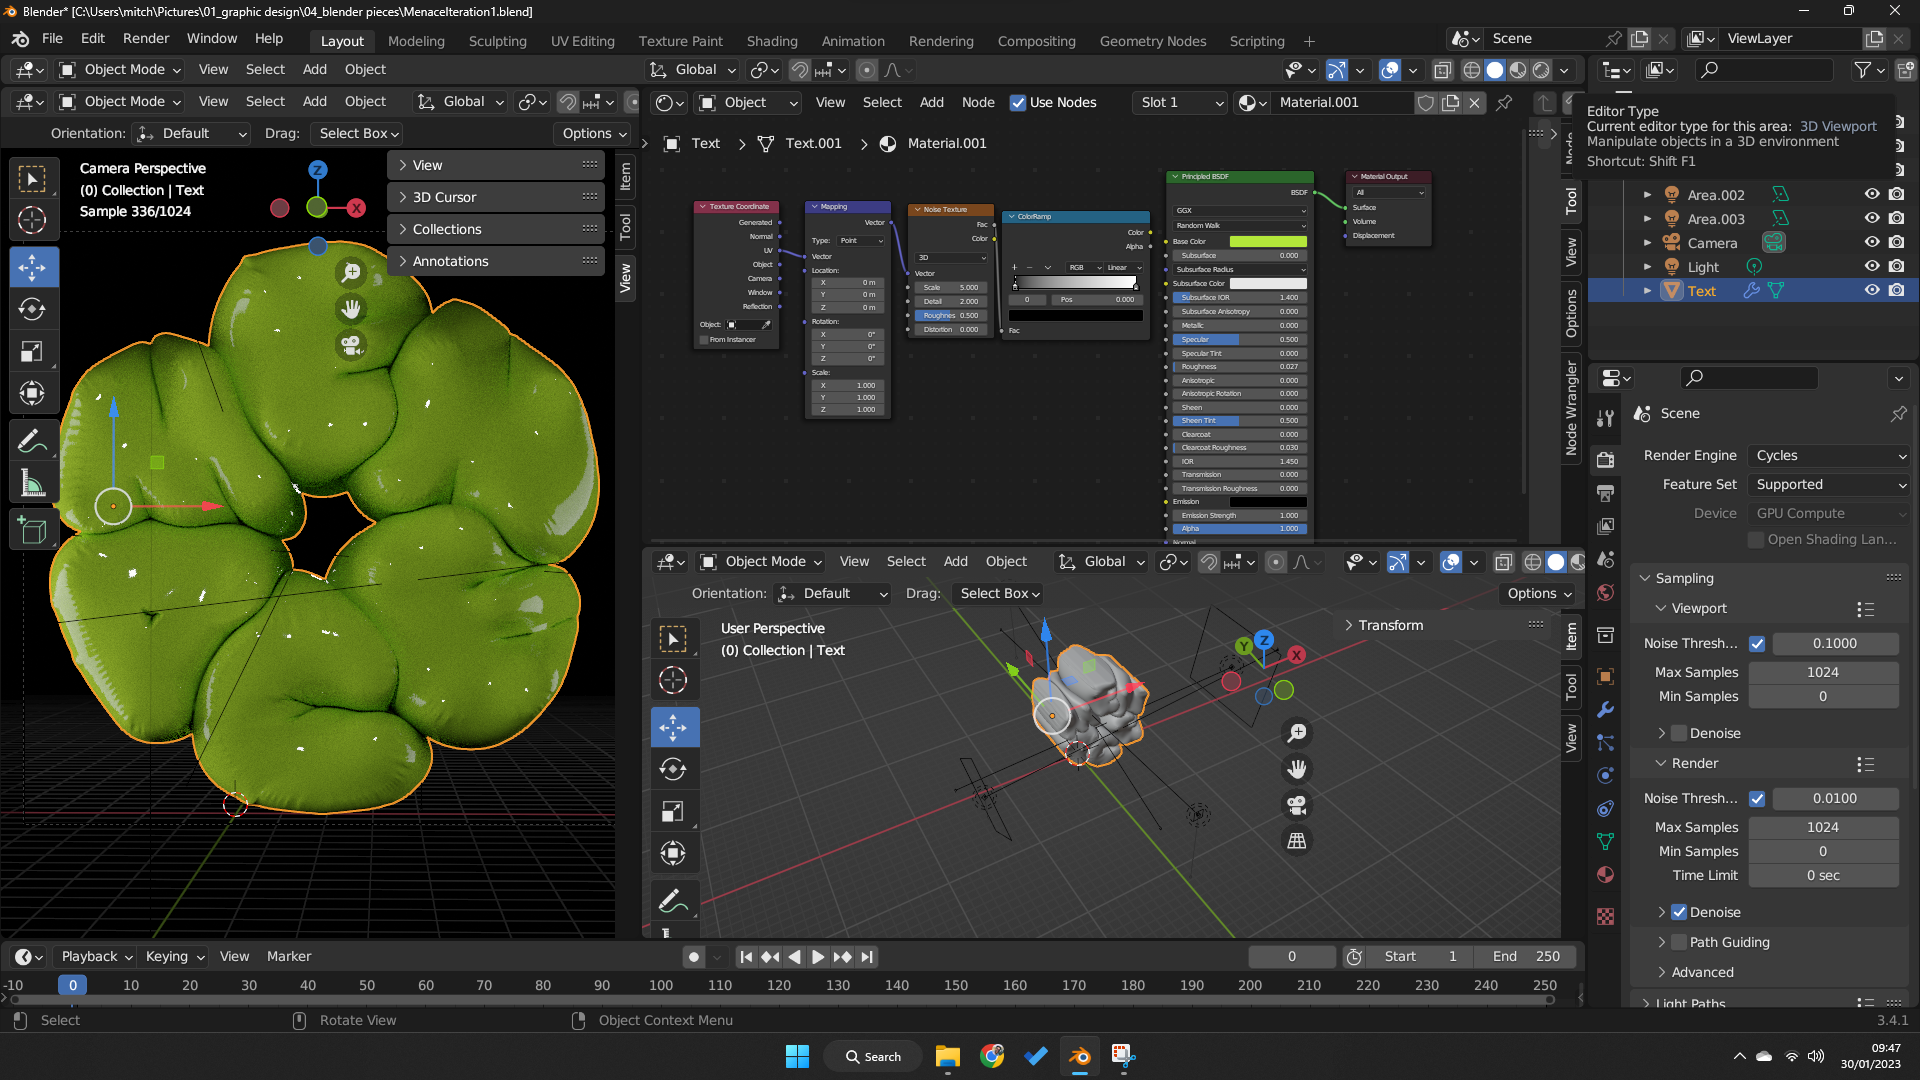Click the zoom magnifier icon in the viewport gizmos
Screen dimensions: 1920x1080
tap(350, 272)
